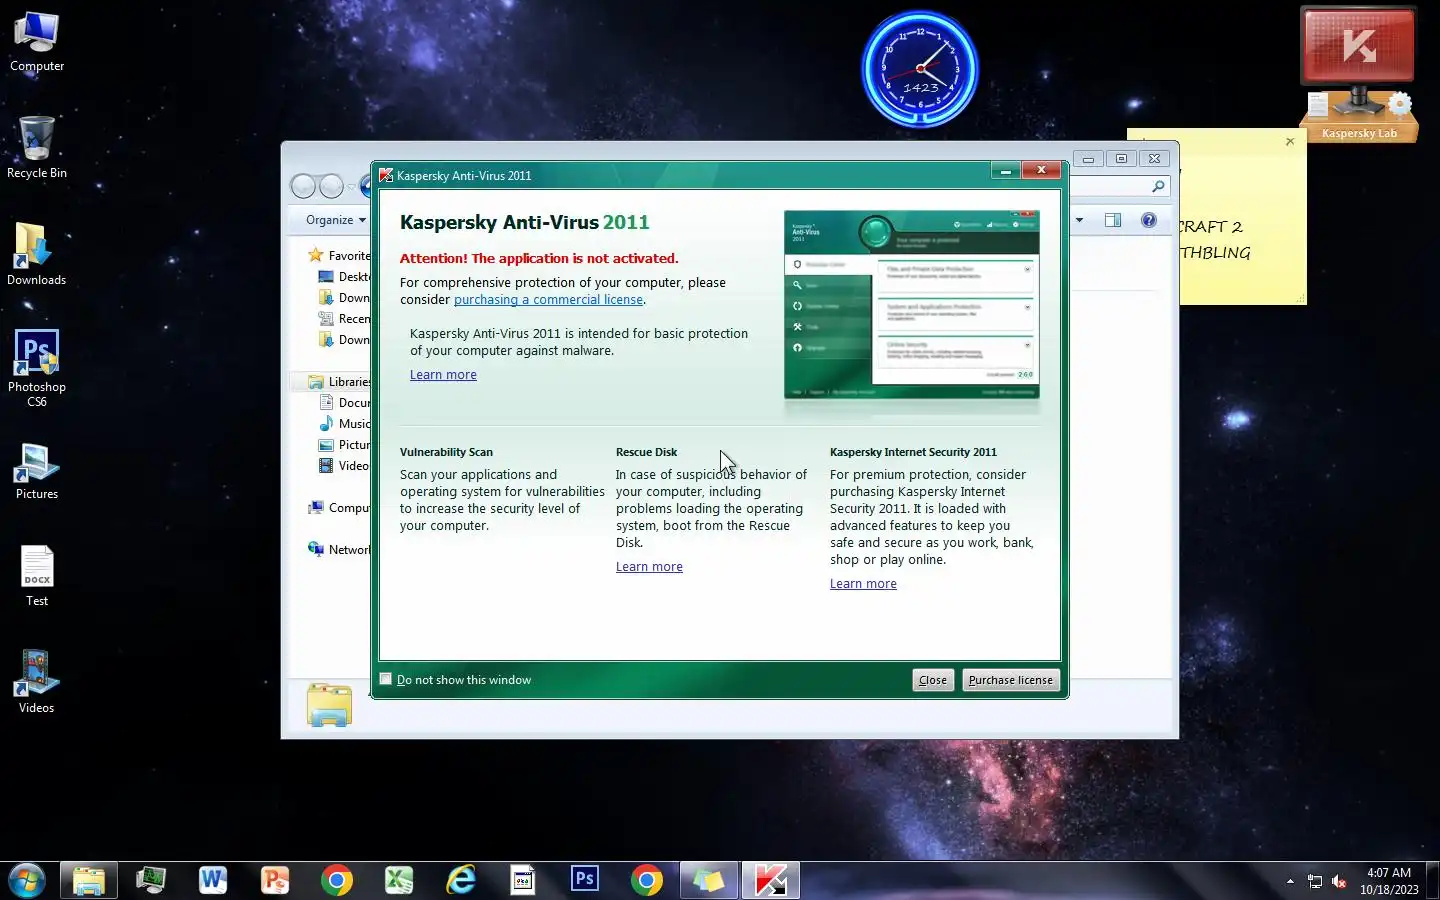The height and width of the screenshot is (900, 1440).
Task: Open Windows Explorer from the taskbar
Action: 89,881
